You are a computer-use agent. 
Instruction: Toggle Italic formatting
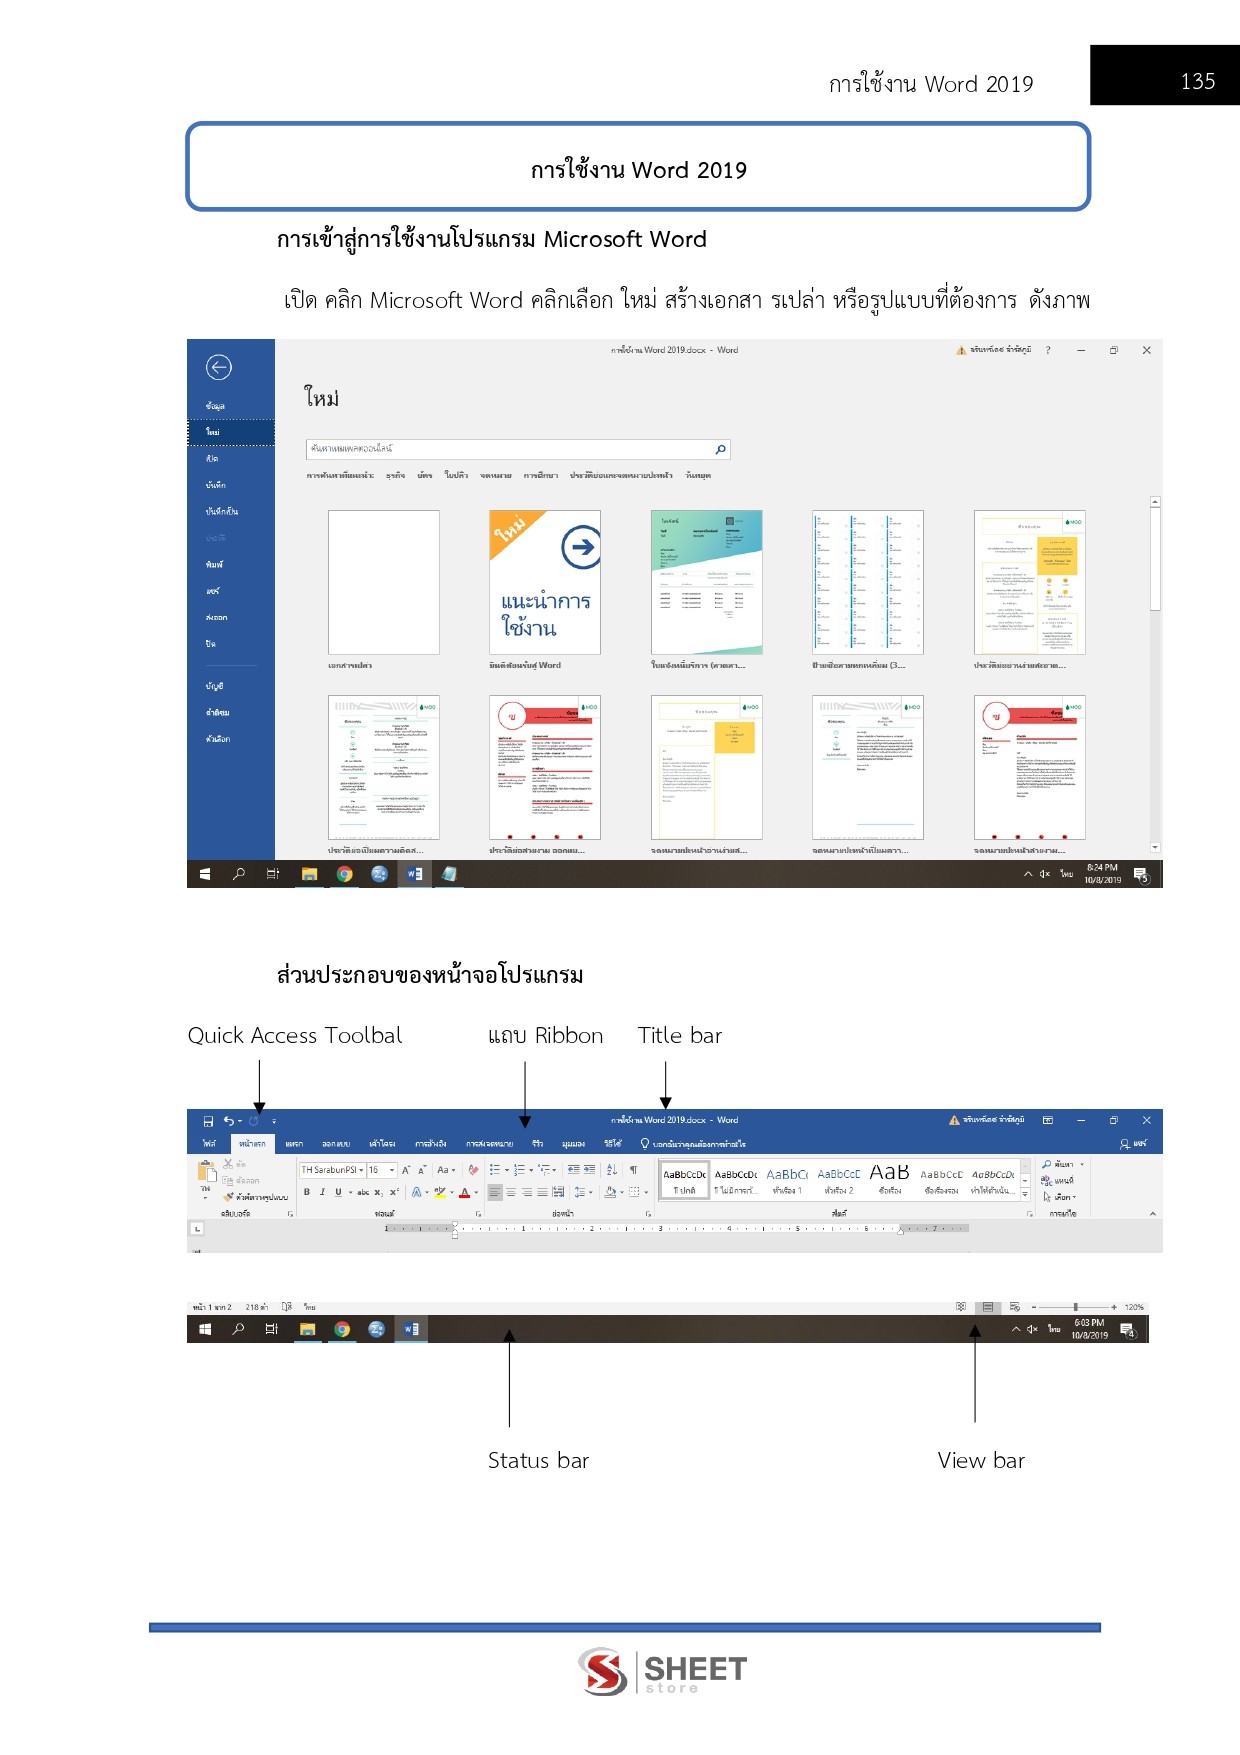pos(322,1192)
